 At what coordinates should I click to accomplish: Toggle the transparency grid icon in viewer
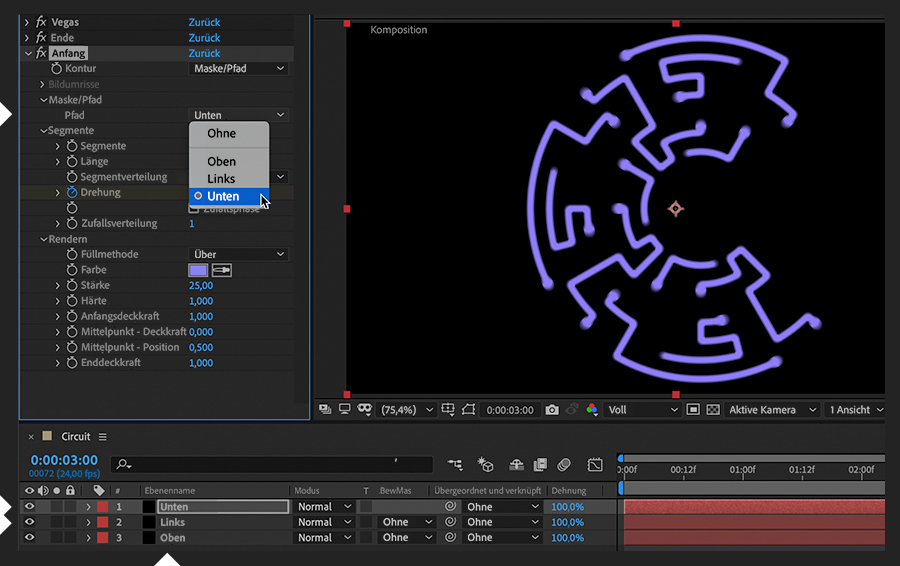click(x=713, y=410)
